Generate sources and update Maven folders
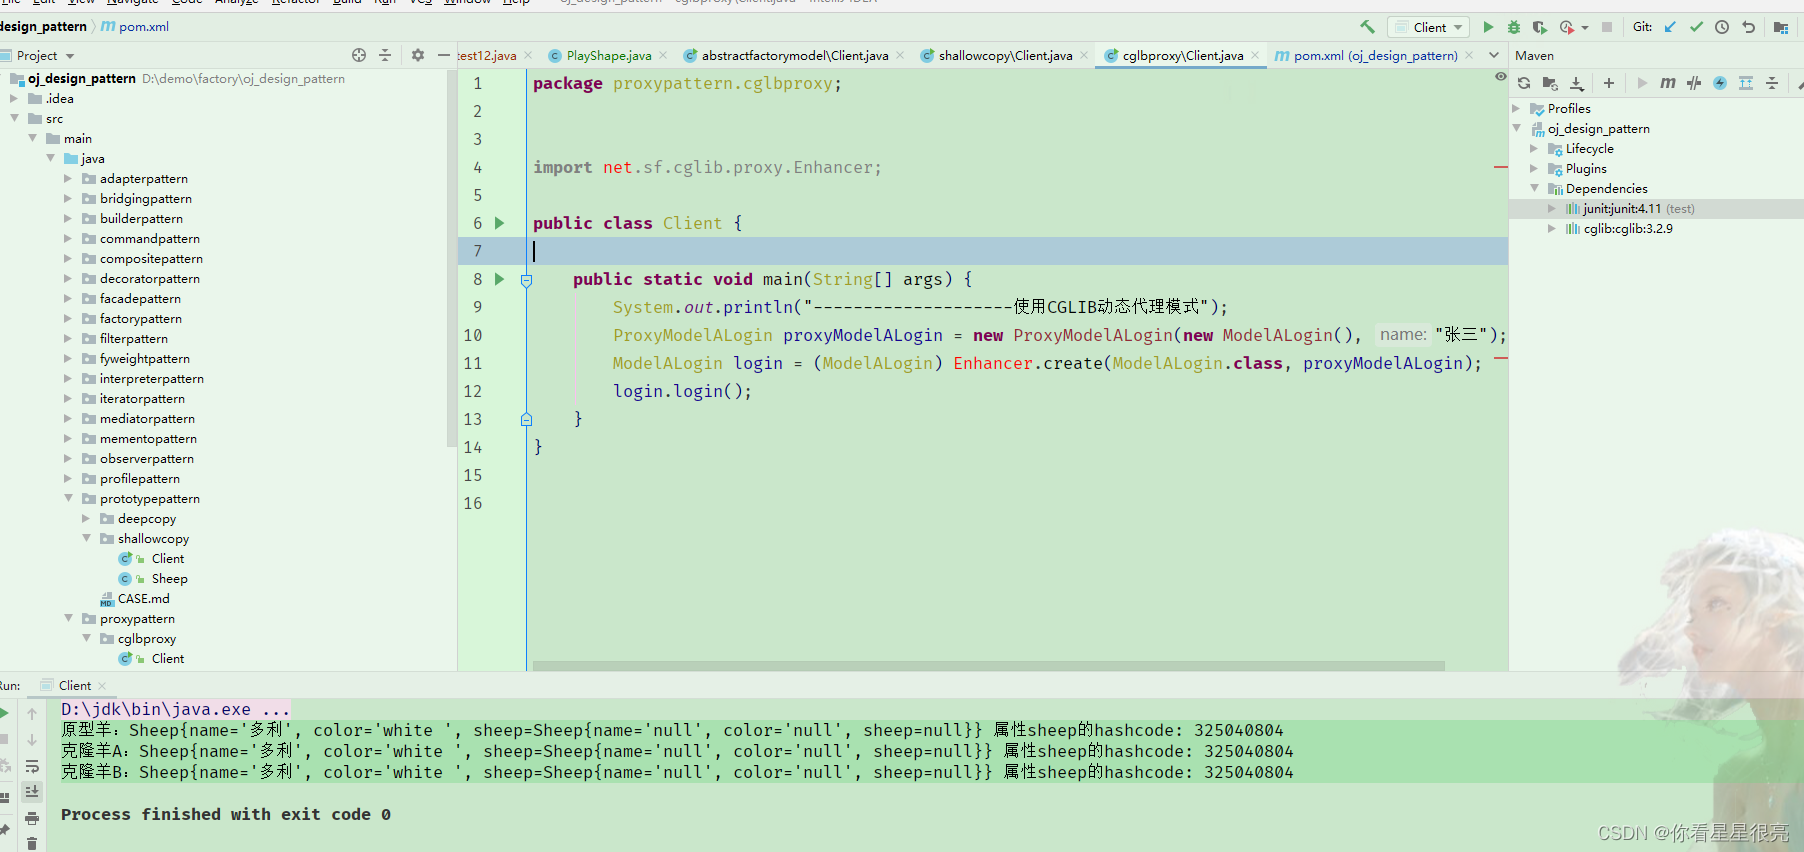 1550,83
